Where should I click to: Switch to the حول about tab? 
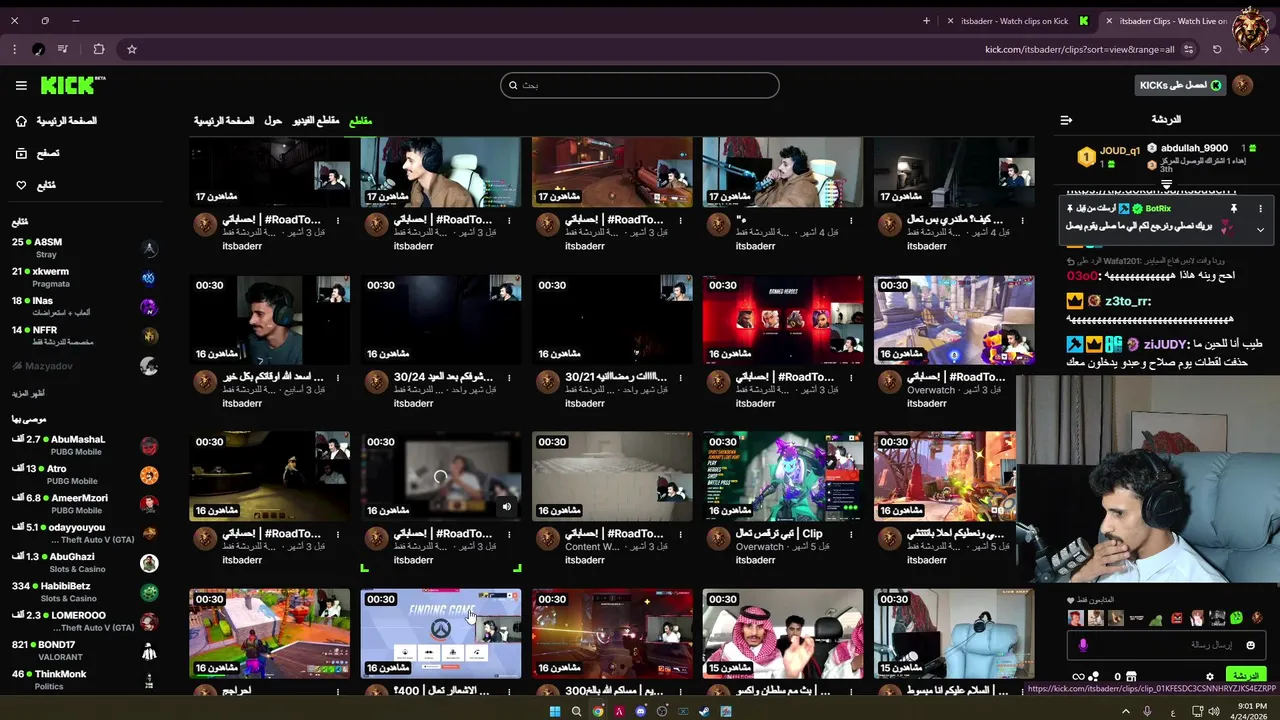point(273,120)
